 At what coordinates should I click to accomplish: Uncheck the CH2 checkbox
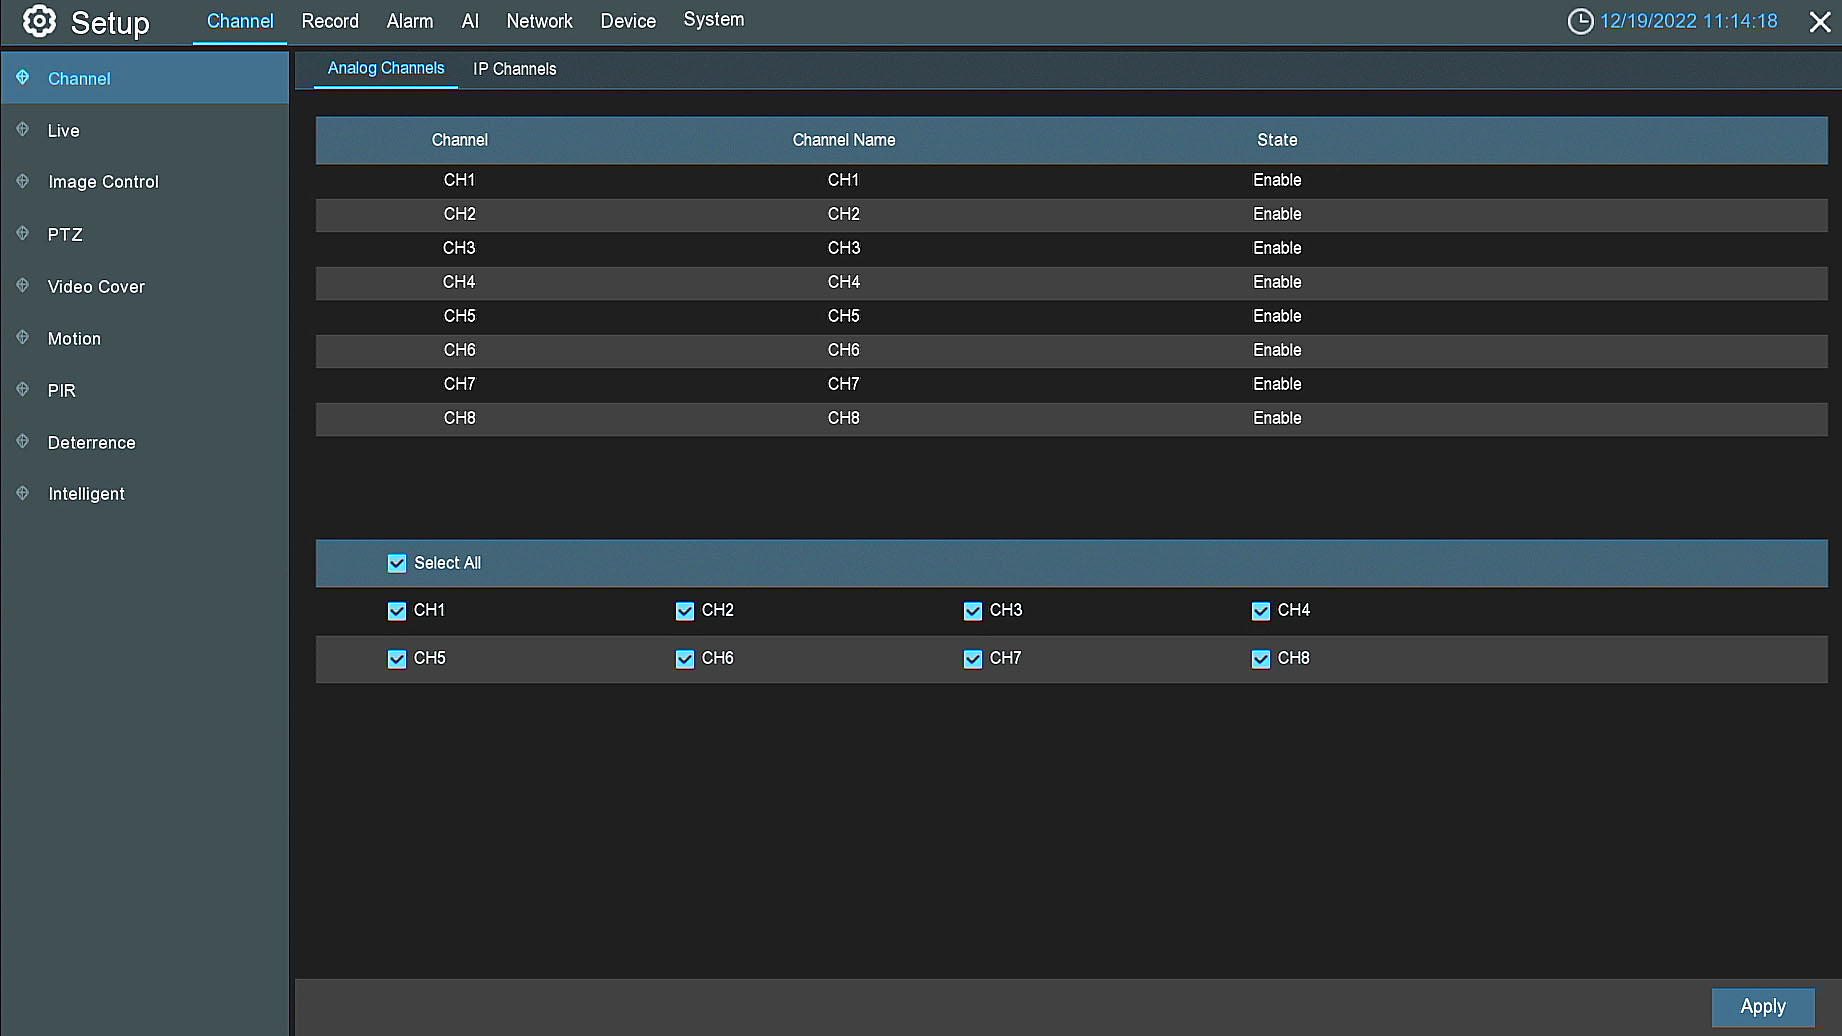click(685, 611)
